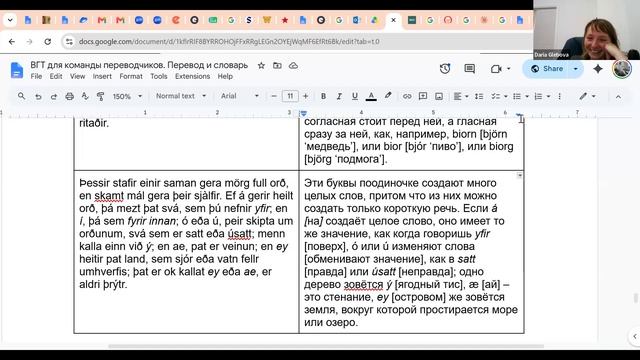Open version history clock icon
640x360 pixels.
click(445, 69)
